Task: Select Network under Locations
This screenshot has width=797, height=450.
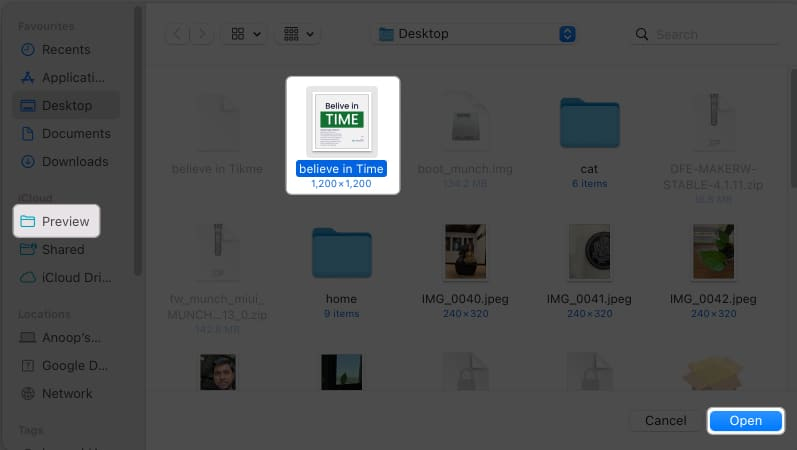Action: point(67,394)
